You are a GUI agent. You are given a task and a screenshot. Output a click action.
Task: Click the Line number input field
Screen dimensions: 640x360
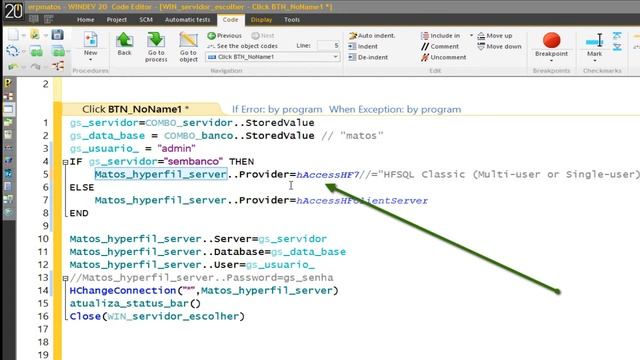tap(329, 45)
